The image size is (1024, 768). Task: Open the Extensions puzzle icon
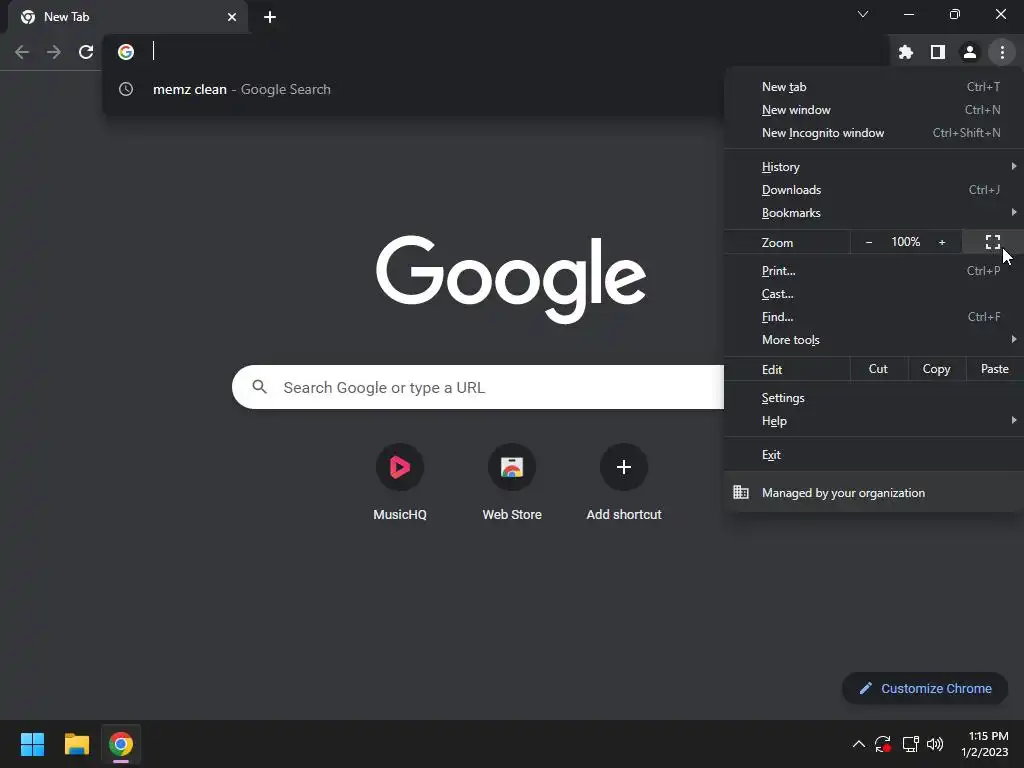[905, 52]
